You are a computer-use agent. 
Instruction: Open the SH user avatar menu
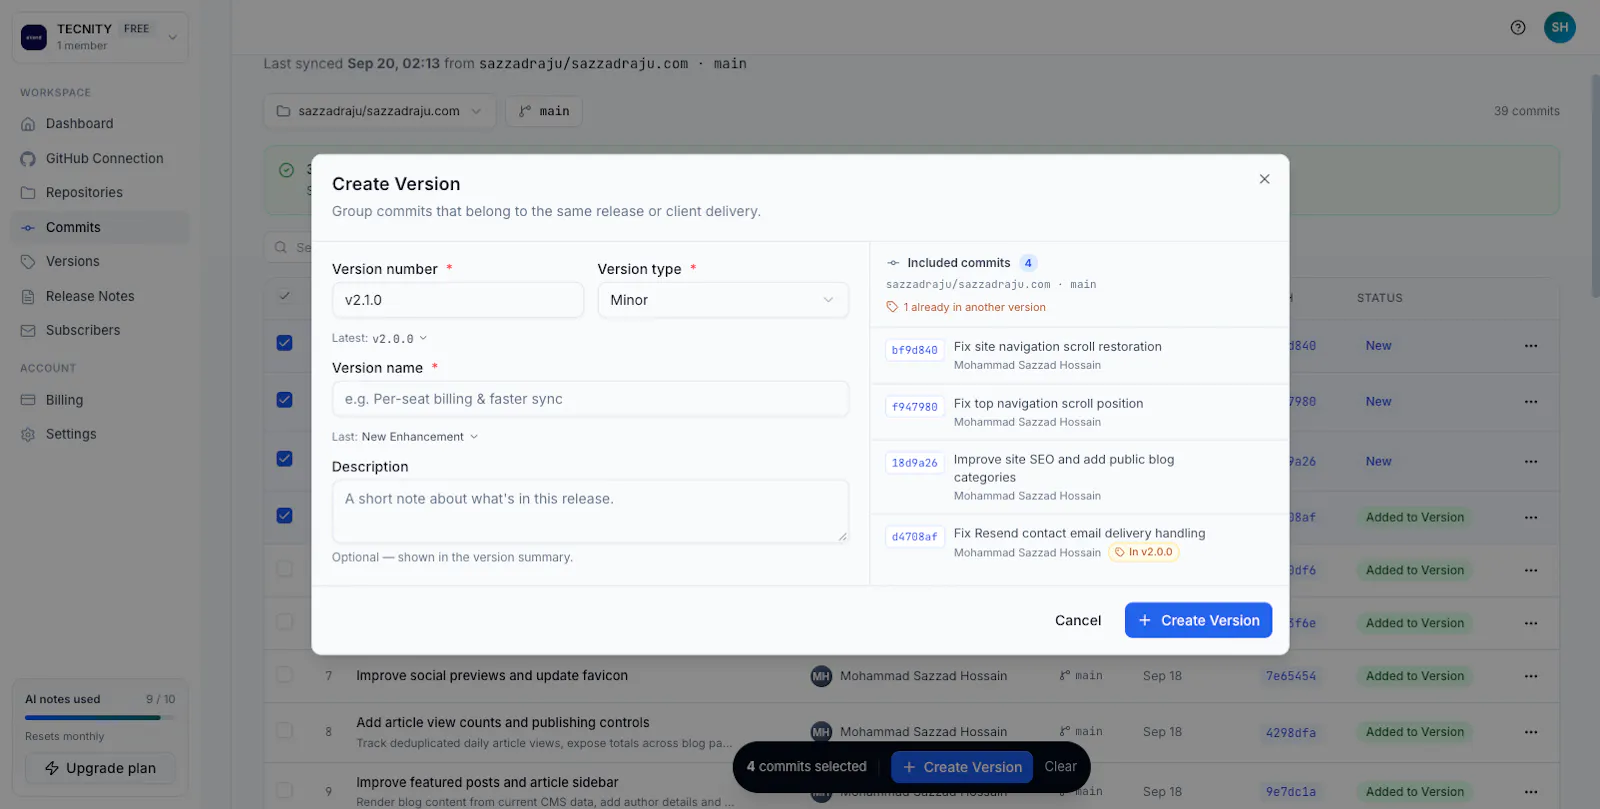click(1560, 27)
